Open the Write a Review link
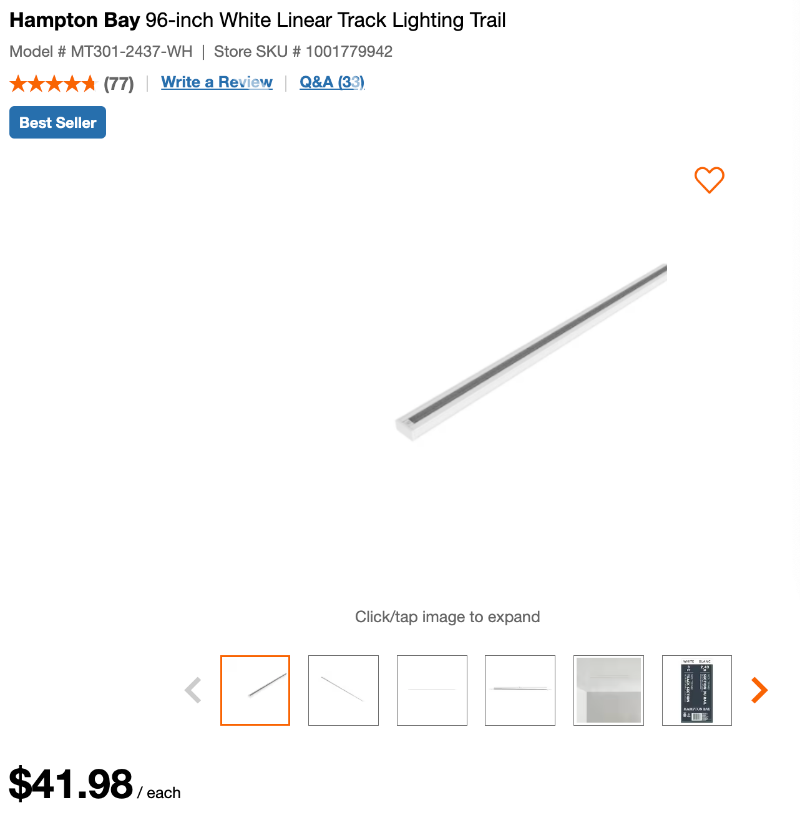 (x=217, y=82)
